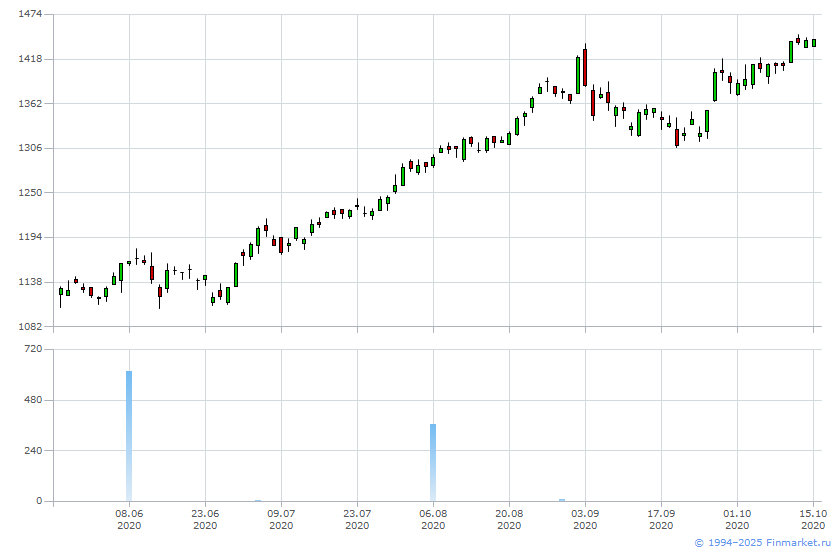Click the 20.08 2020 date label

(509, 519)
